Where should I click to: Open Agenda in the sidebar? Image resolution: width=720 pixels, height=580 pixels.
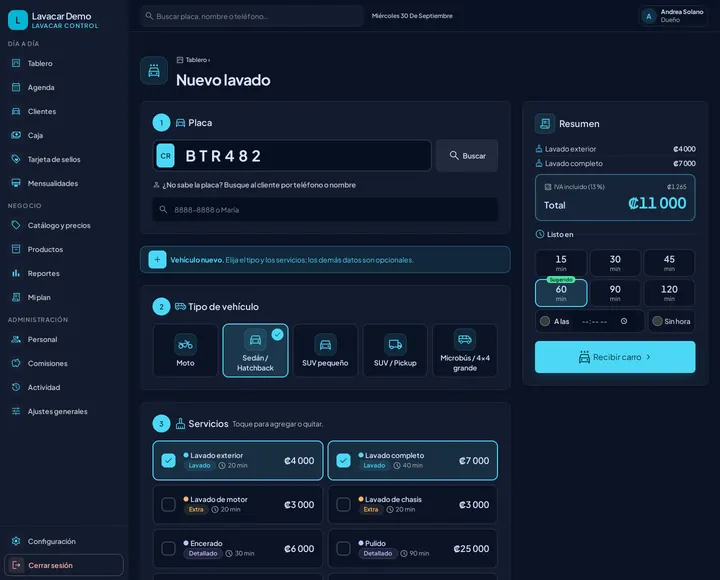pos(64,87)
